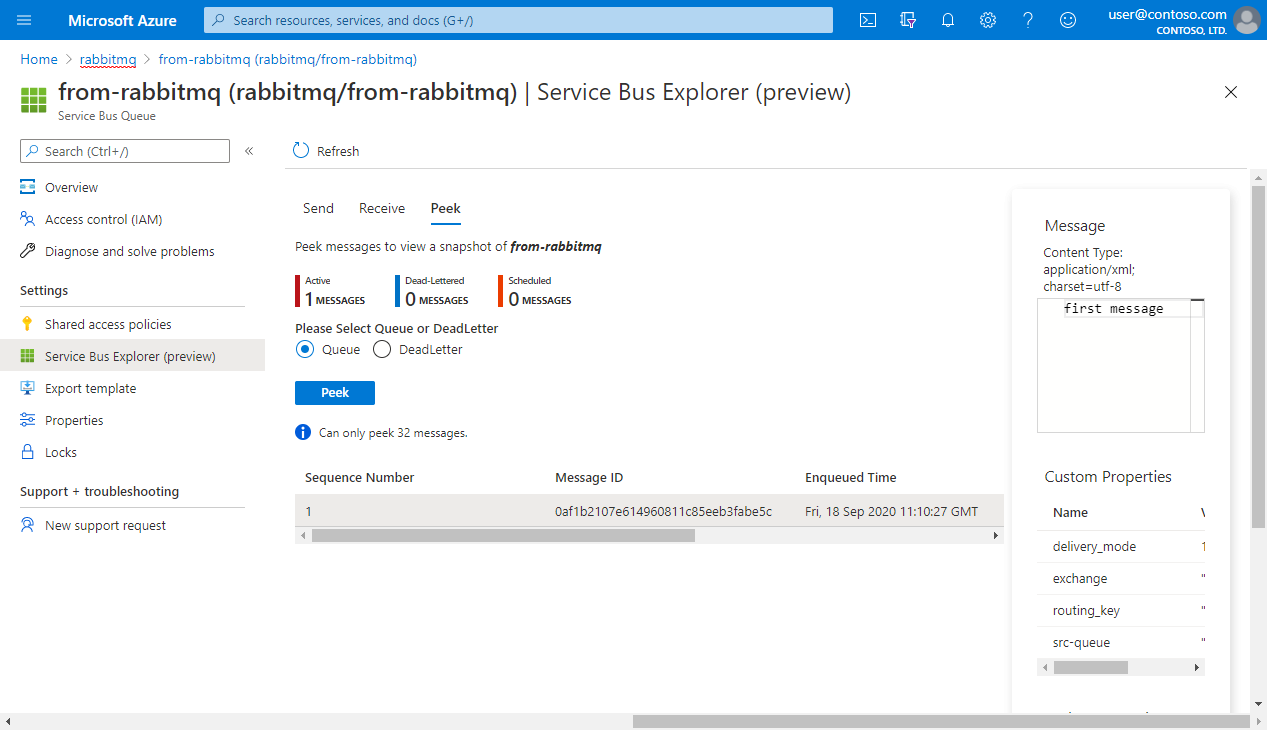
Task: Close the Service Bus Explorer blade
Action: (x=1231, y=92)
